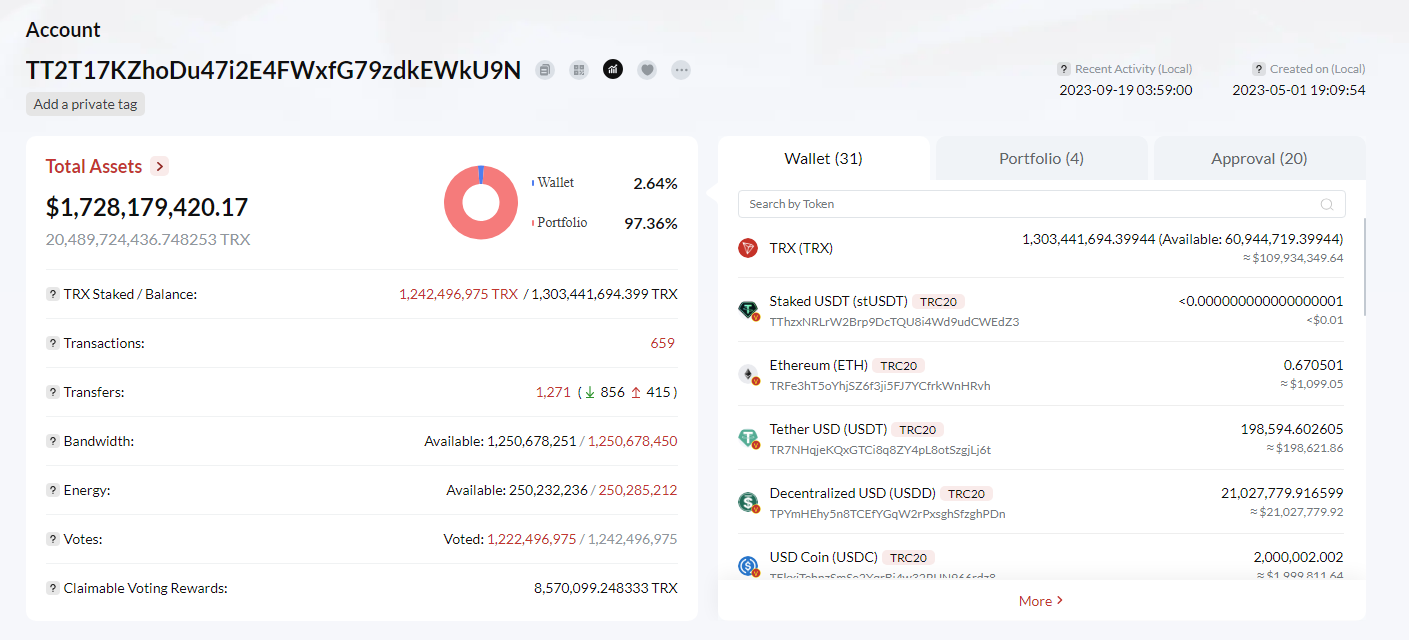Click the Portfolio legend entry
Viewport: 1409px width, 640px height.
click(x=559, y=223)
